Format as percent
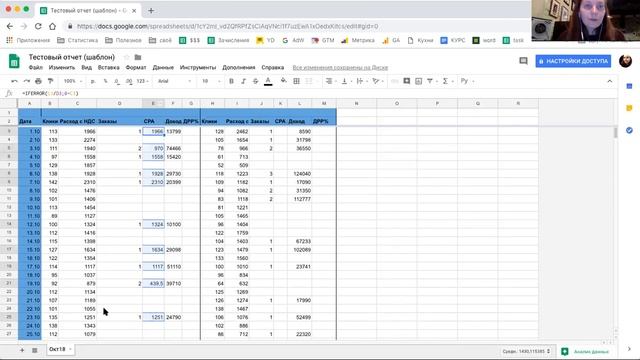This screenshot has height=360, width=640. click(x=105, y=81)
